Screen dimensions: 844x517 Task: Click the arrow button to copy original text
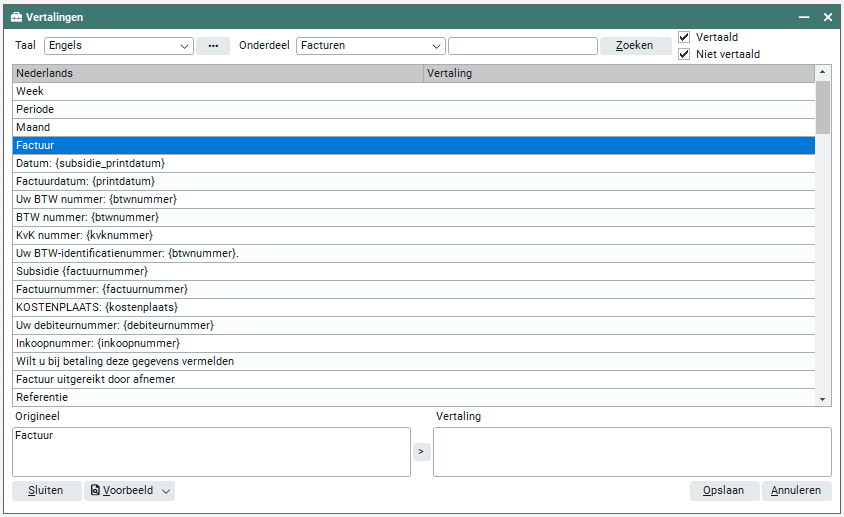(420, 452)
